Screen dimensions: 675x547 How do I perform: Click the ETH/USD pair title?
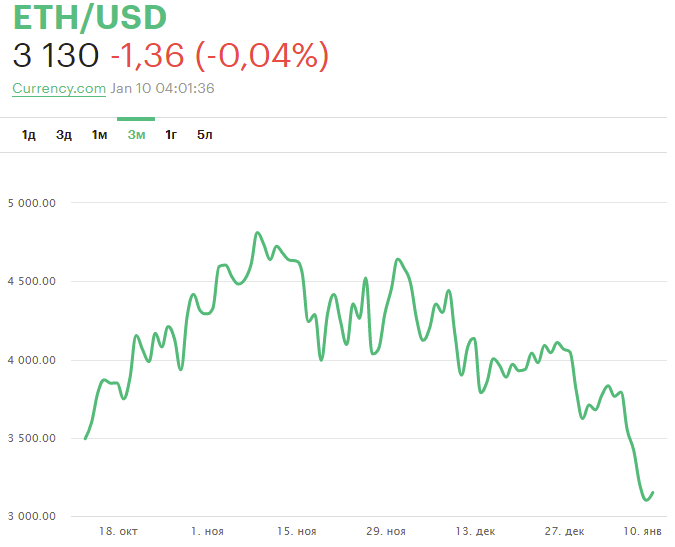click(x=90, y=18)
